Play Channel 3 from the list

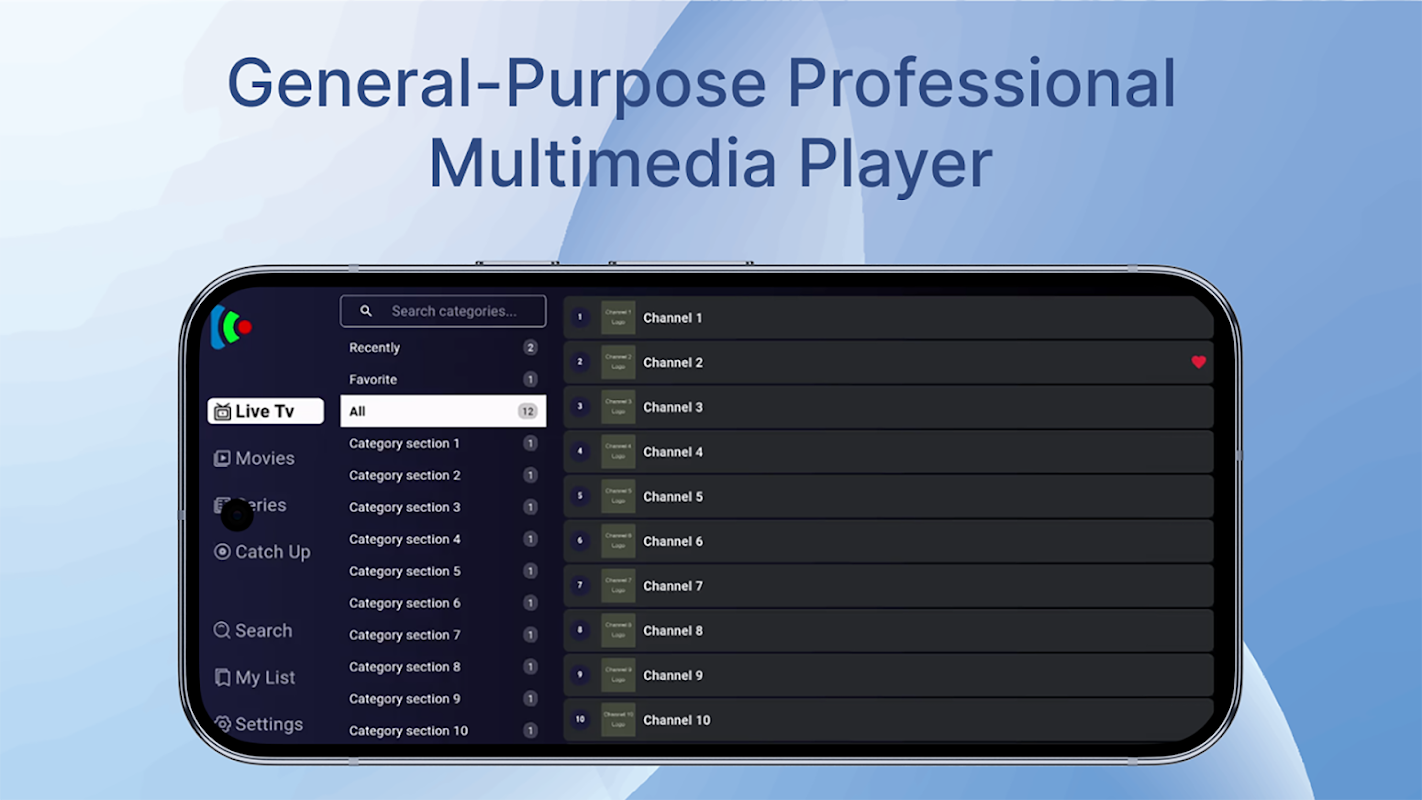tap(888, 407)
